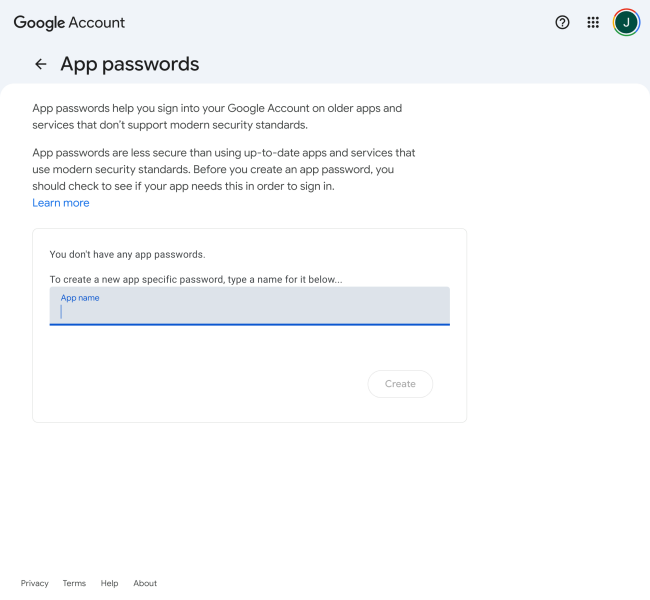Viewport: 650px width, 600px height.
Task: Open the Help question mark icon
Action: tap(562, 22)
